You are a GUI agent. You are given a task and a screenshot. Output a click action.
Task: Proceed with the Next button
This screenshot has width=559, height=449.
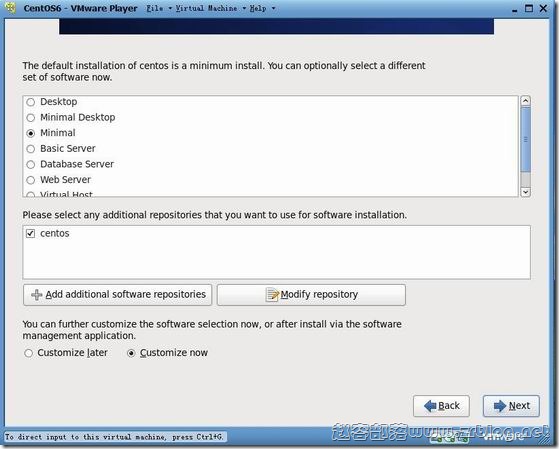pos(511,406)
